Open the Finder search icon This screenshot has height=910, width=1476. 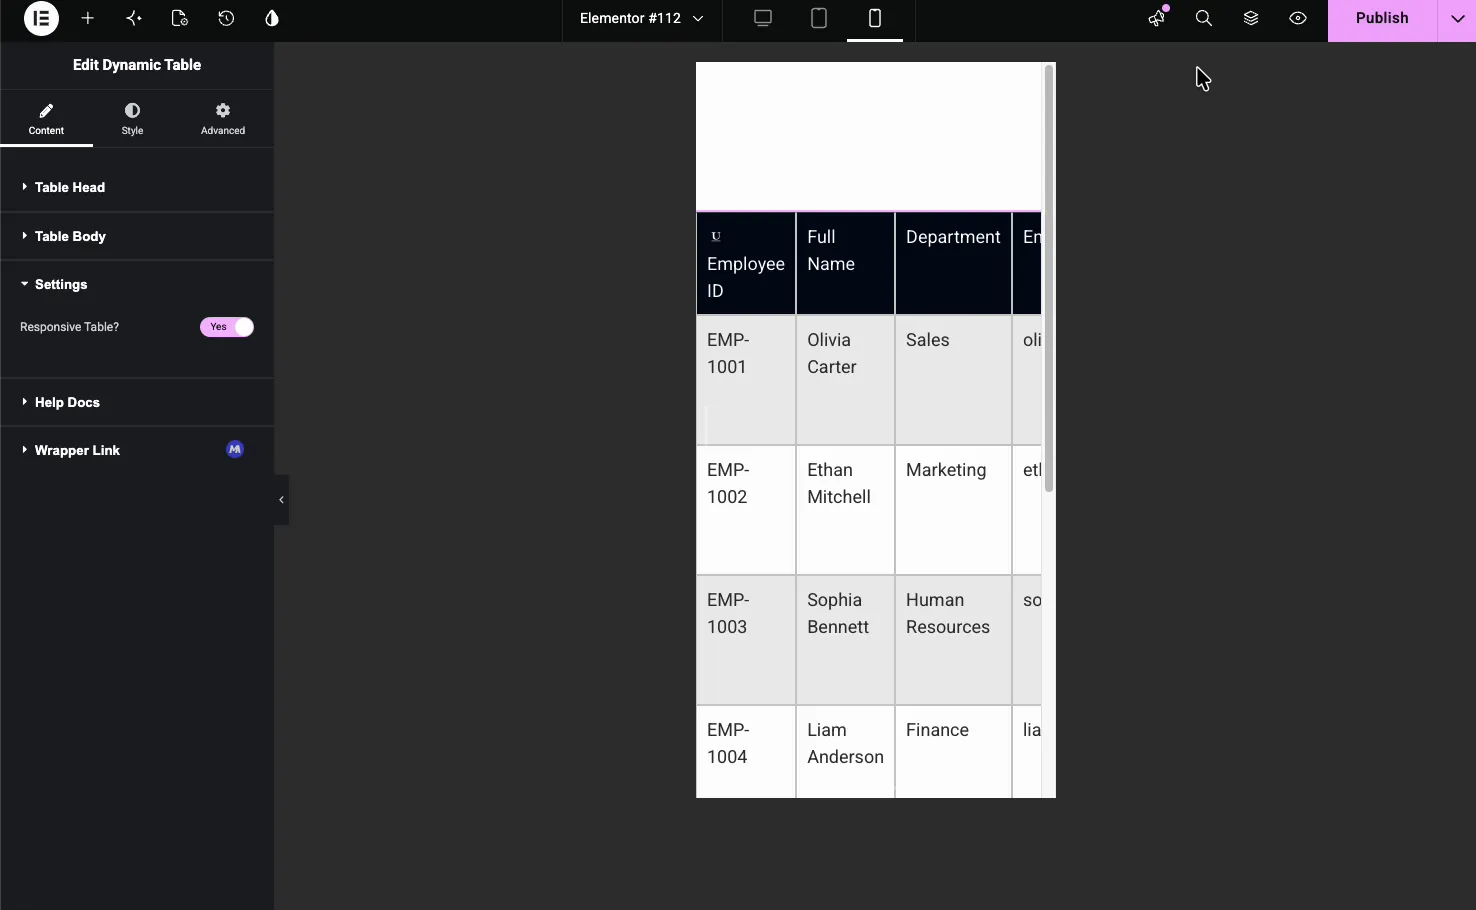[x=1204, y=19]
